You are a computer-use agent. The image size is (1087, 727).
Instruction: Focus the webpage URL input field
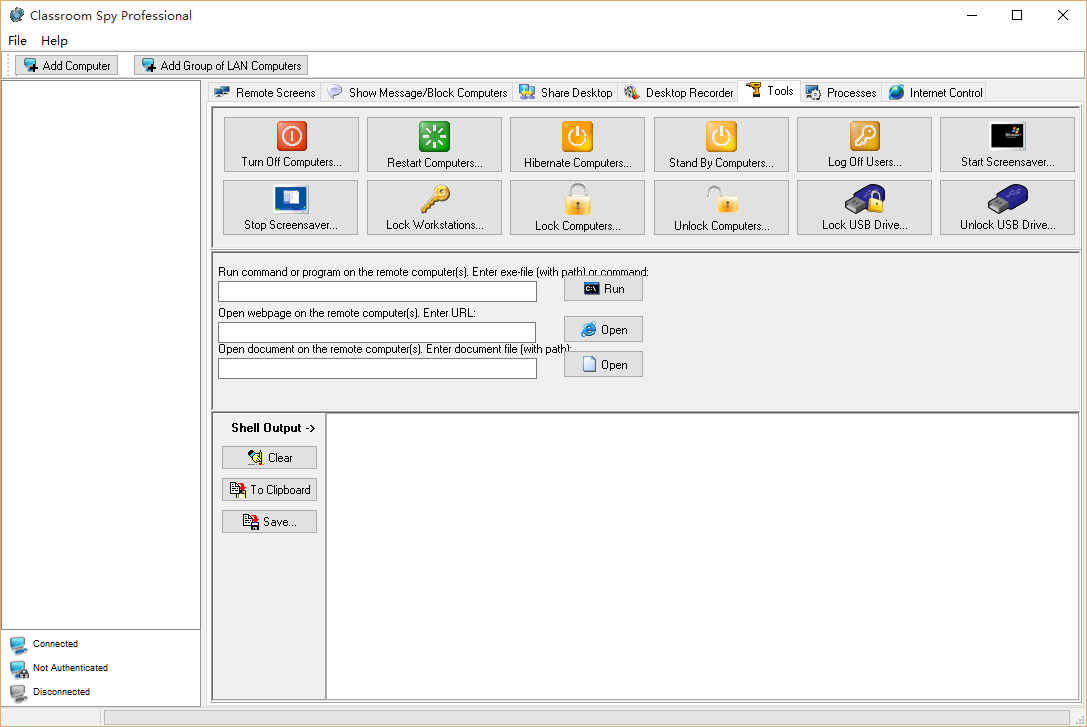tap(377, 333)
